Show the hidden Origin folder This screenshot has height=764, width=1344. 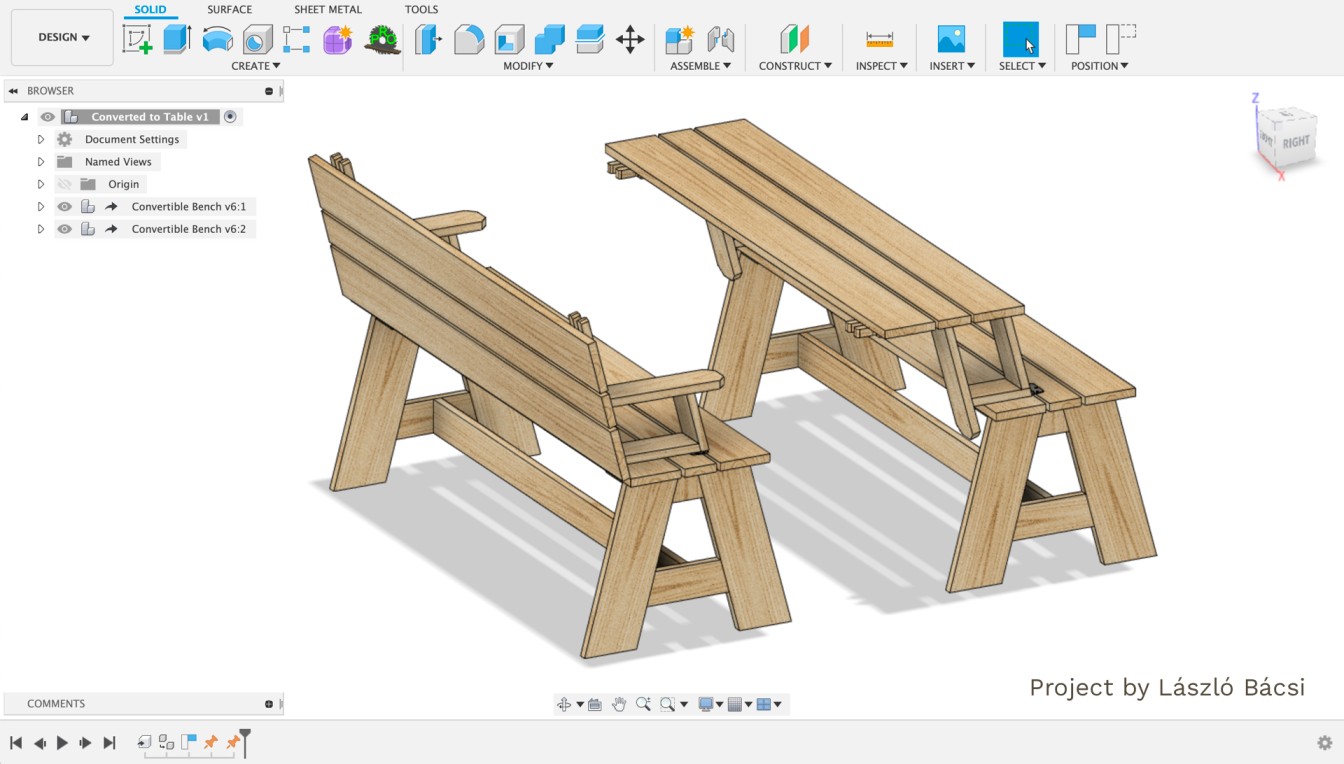65,184
